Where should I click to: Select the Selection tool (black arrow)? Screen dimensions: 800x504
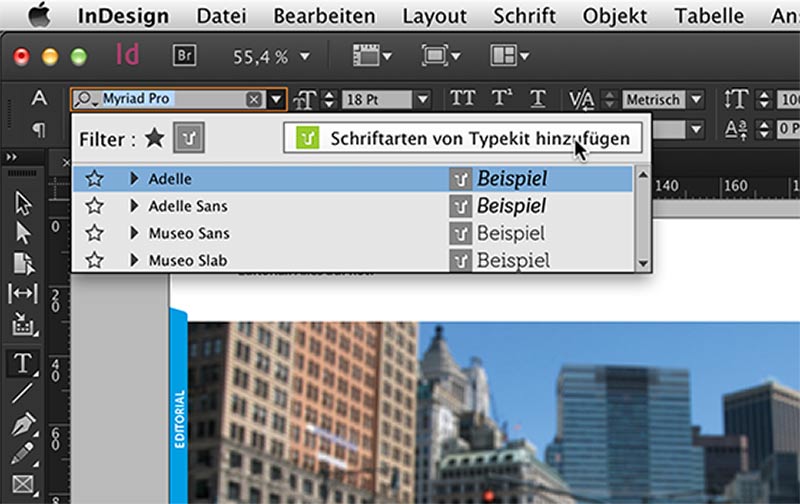click(23, 203)
